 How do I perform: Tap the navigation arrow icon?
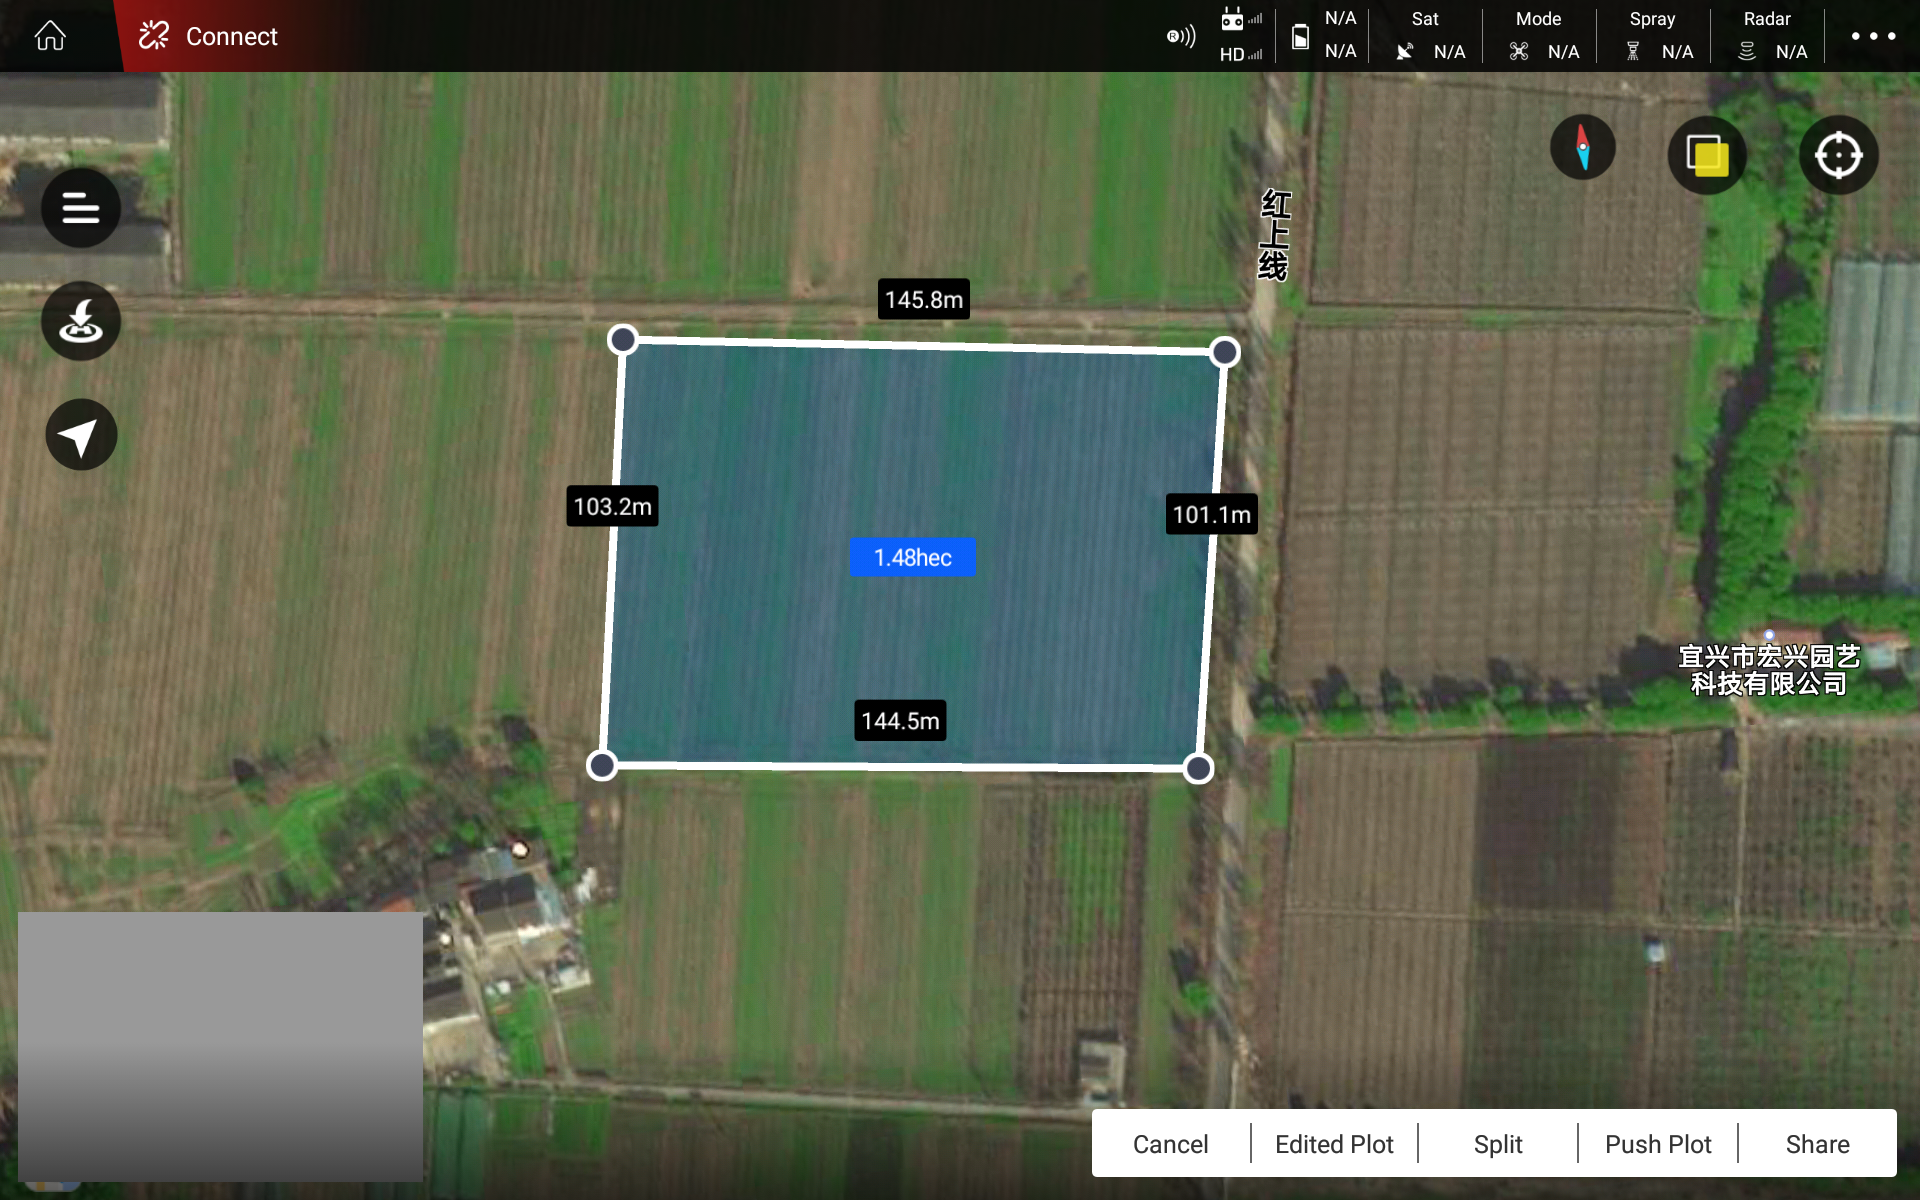(81, 435)
